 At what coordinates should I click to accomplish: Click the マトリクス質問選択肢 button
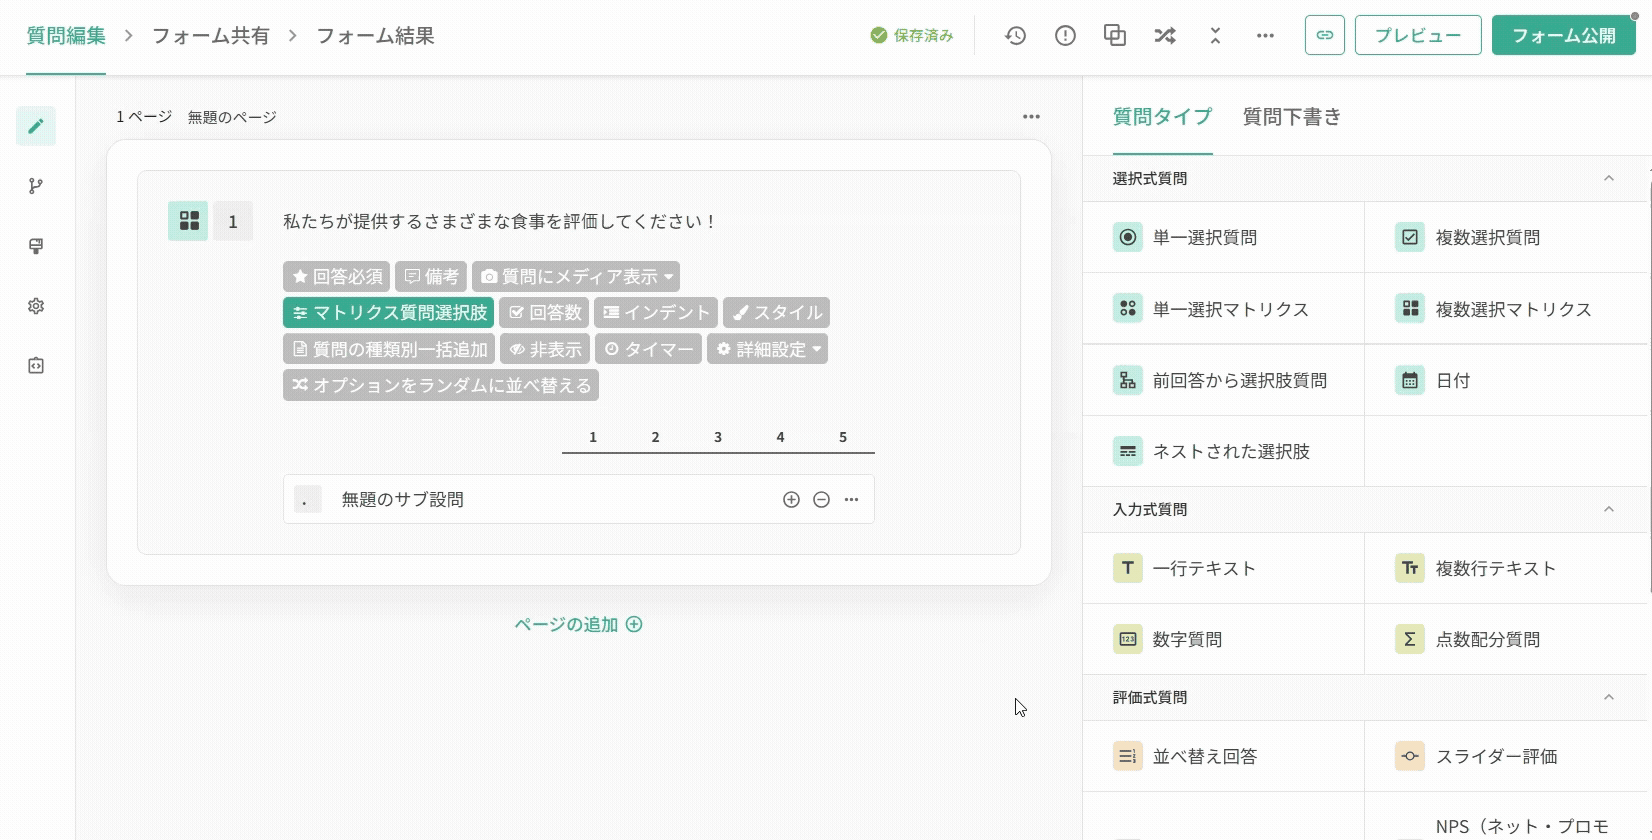[x=388, y=313]
